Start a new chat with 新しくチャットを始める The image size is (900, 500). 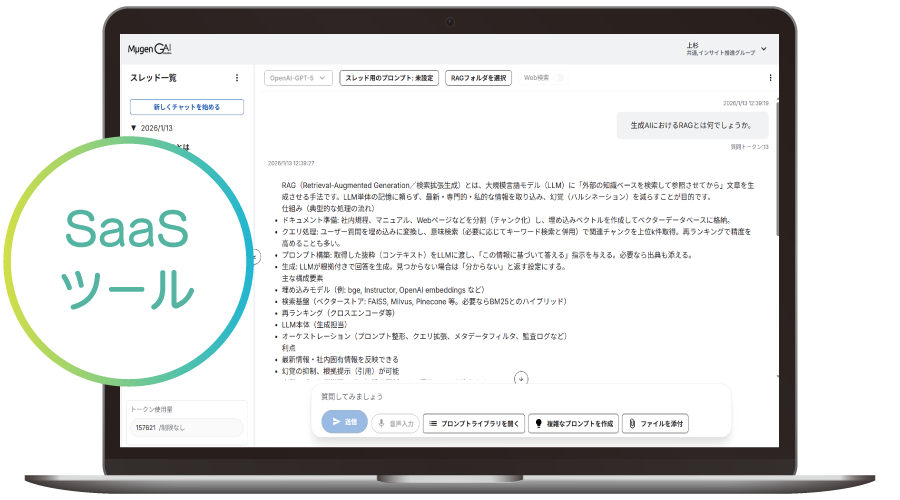pos(187,107)
